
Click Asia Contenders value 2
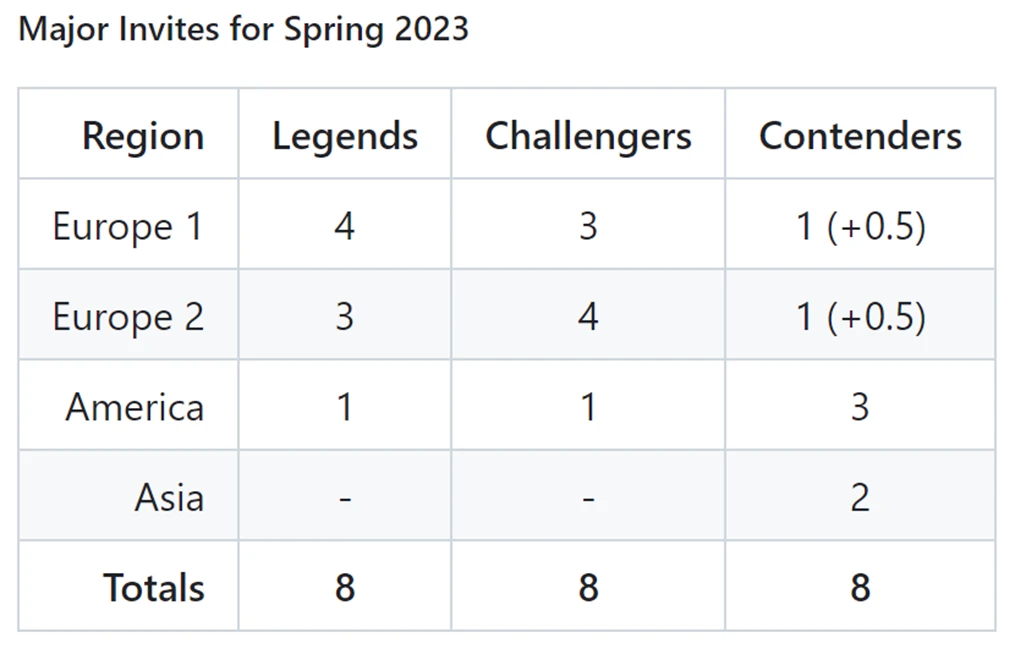[x=860, y=498]
